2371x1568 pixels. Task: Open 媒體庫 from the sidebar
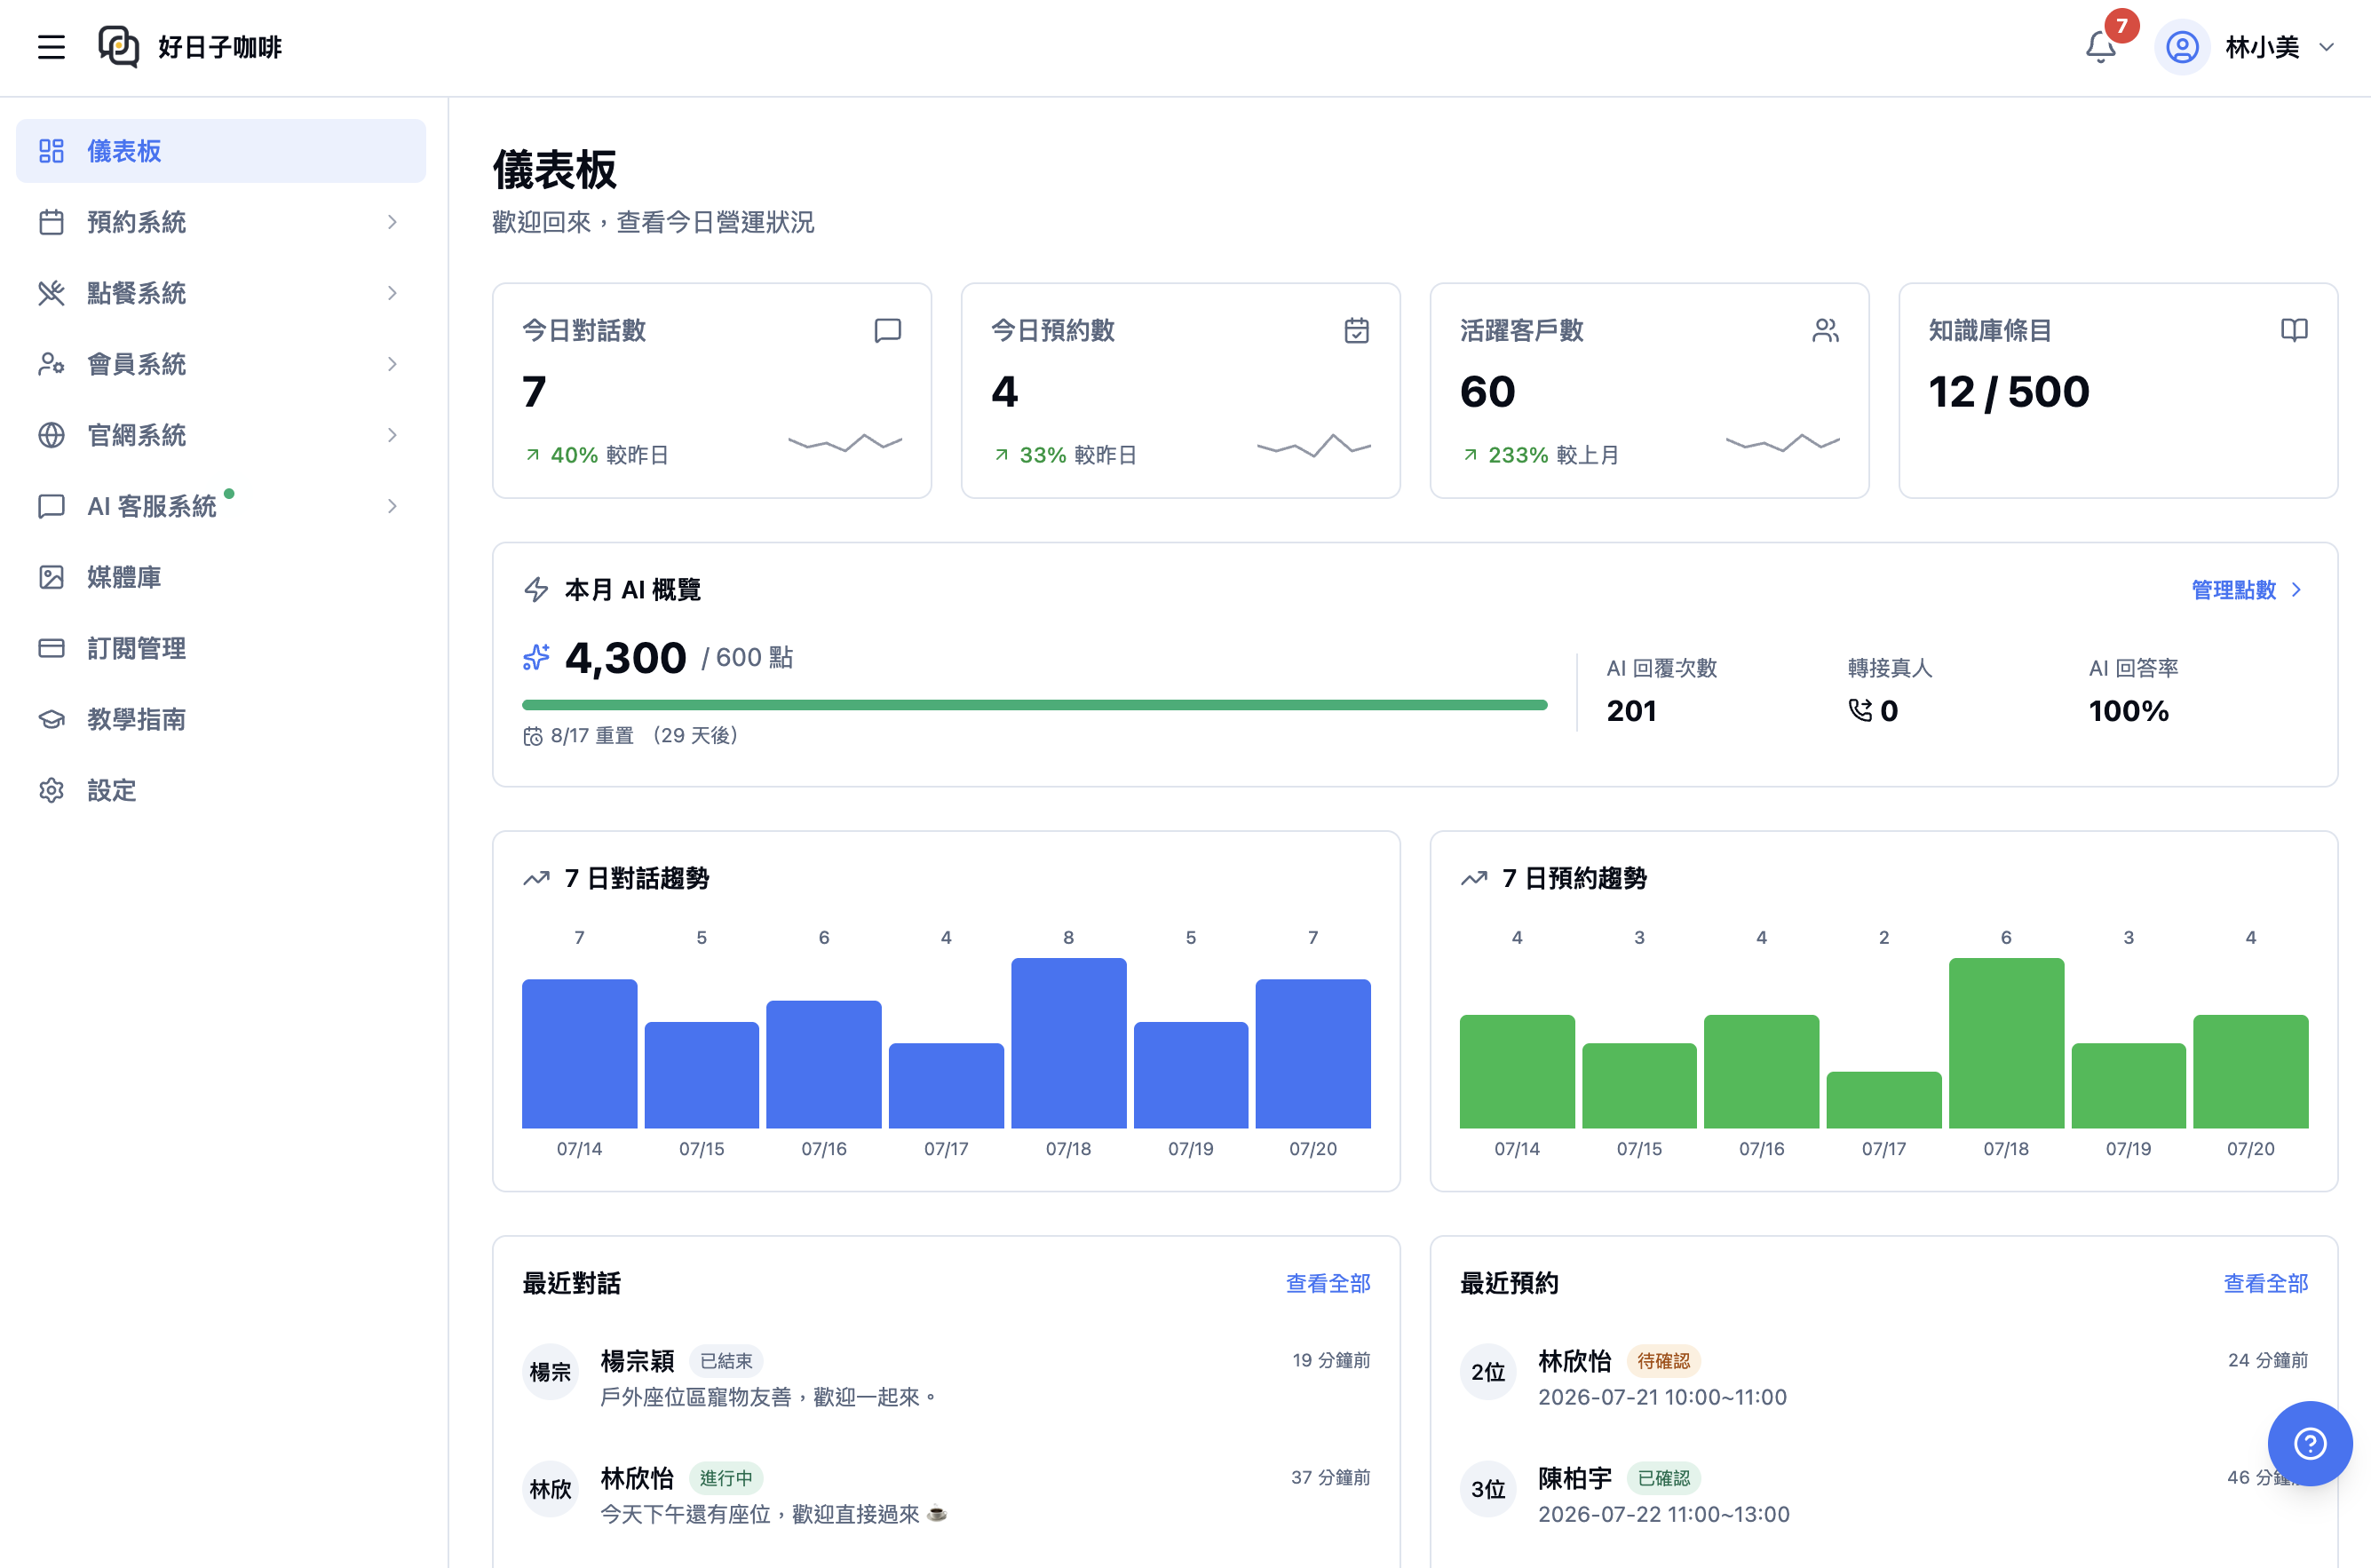click(221, 577)
